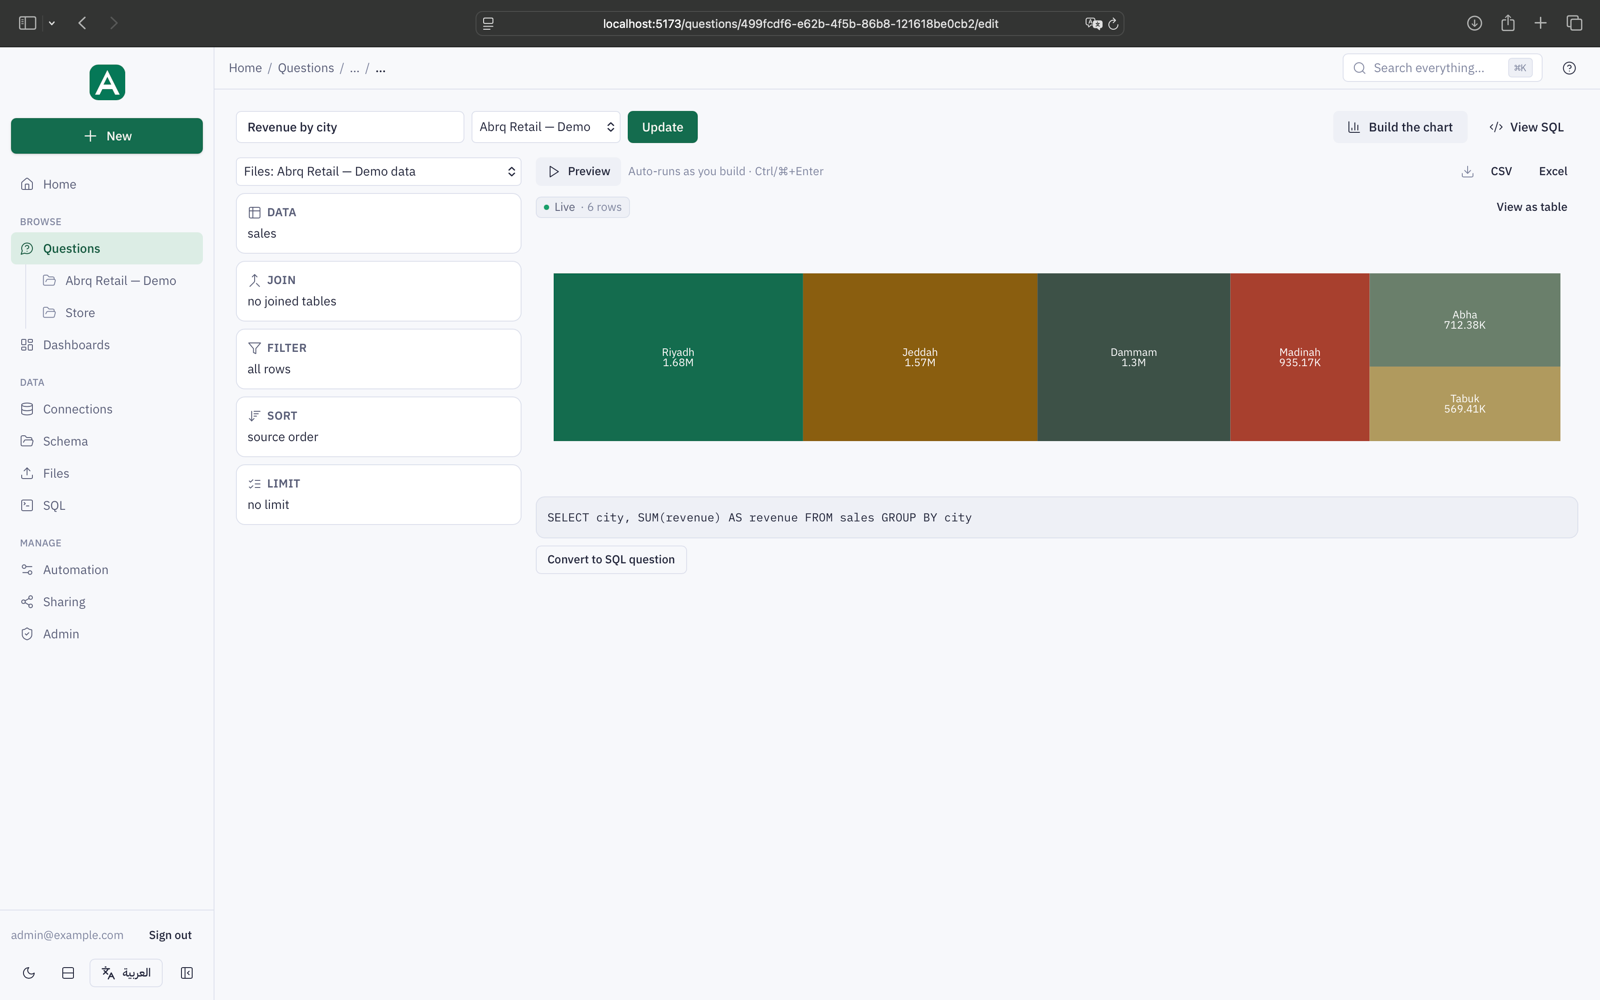Open the Abrq Retail — Demo folder
Screen dimensions: 1600x1000
[120, 280]
